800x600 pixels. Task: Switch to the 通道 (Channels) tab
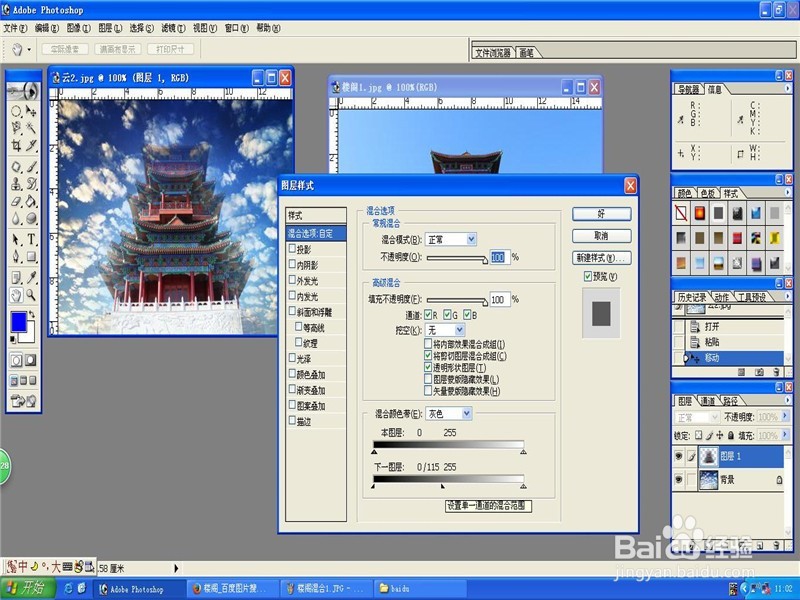tap(708, 401)
